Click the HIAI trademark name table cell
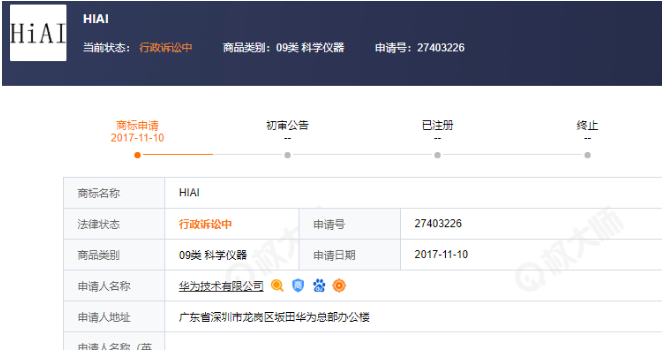Screen dimensions: 662x362 413,193
